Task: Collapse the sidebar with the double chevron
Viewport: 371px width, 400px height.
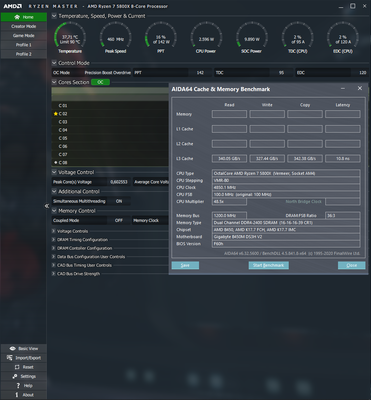Action: coord(47,206)
